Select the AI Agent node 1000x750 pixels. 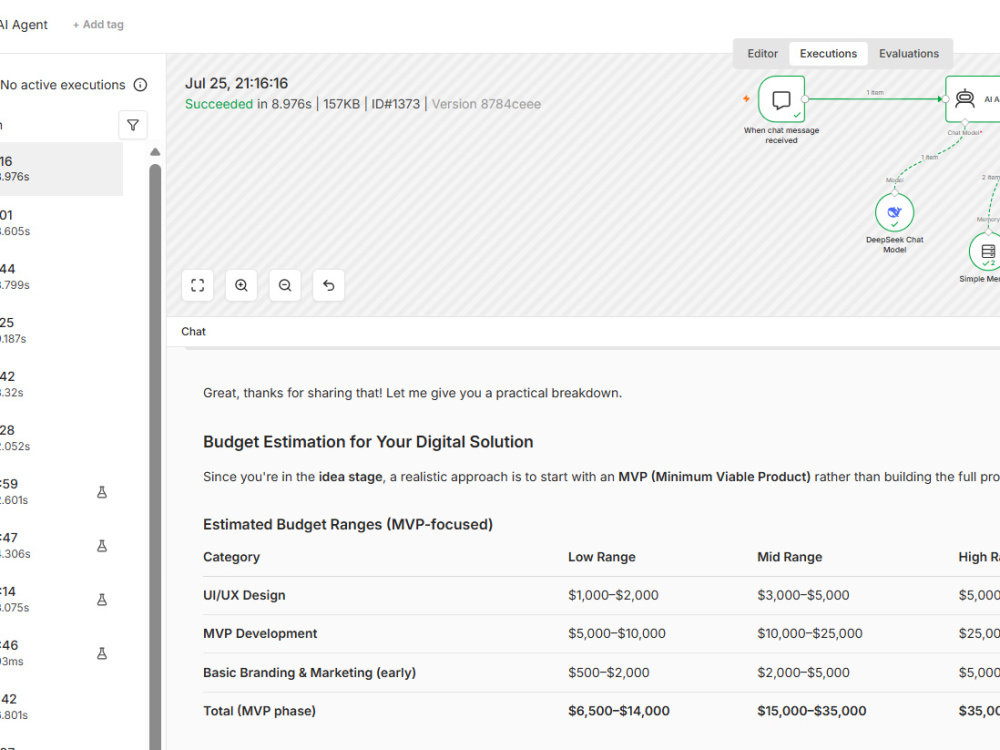(973, 99)
